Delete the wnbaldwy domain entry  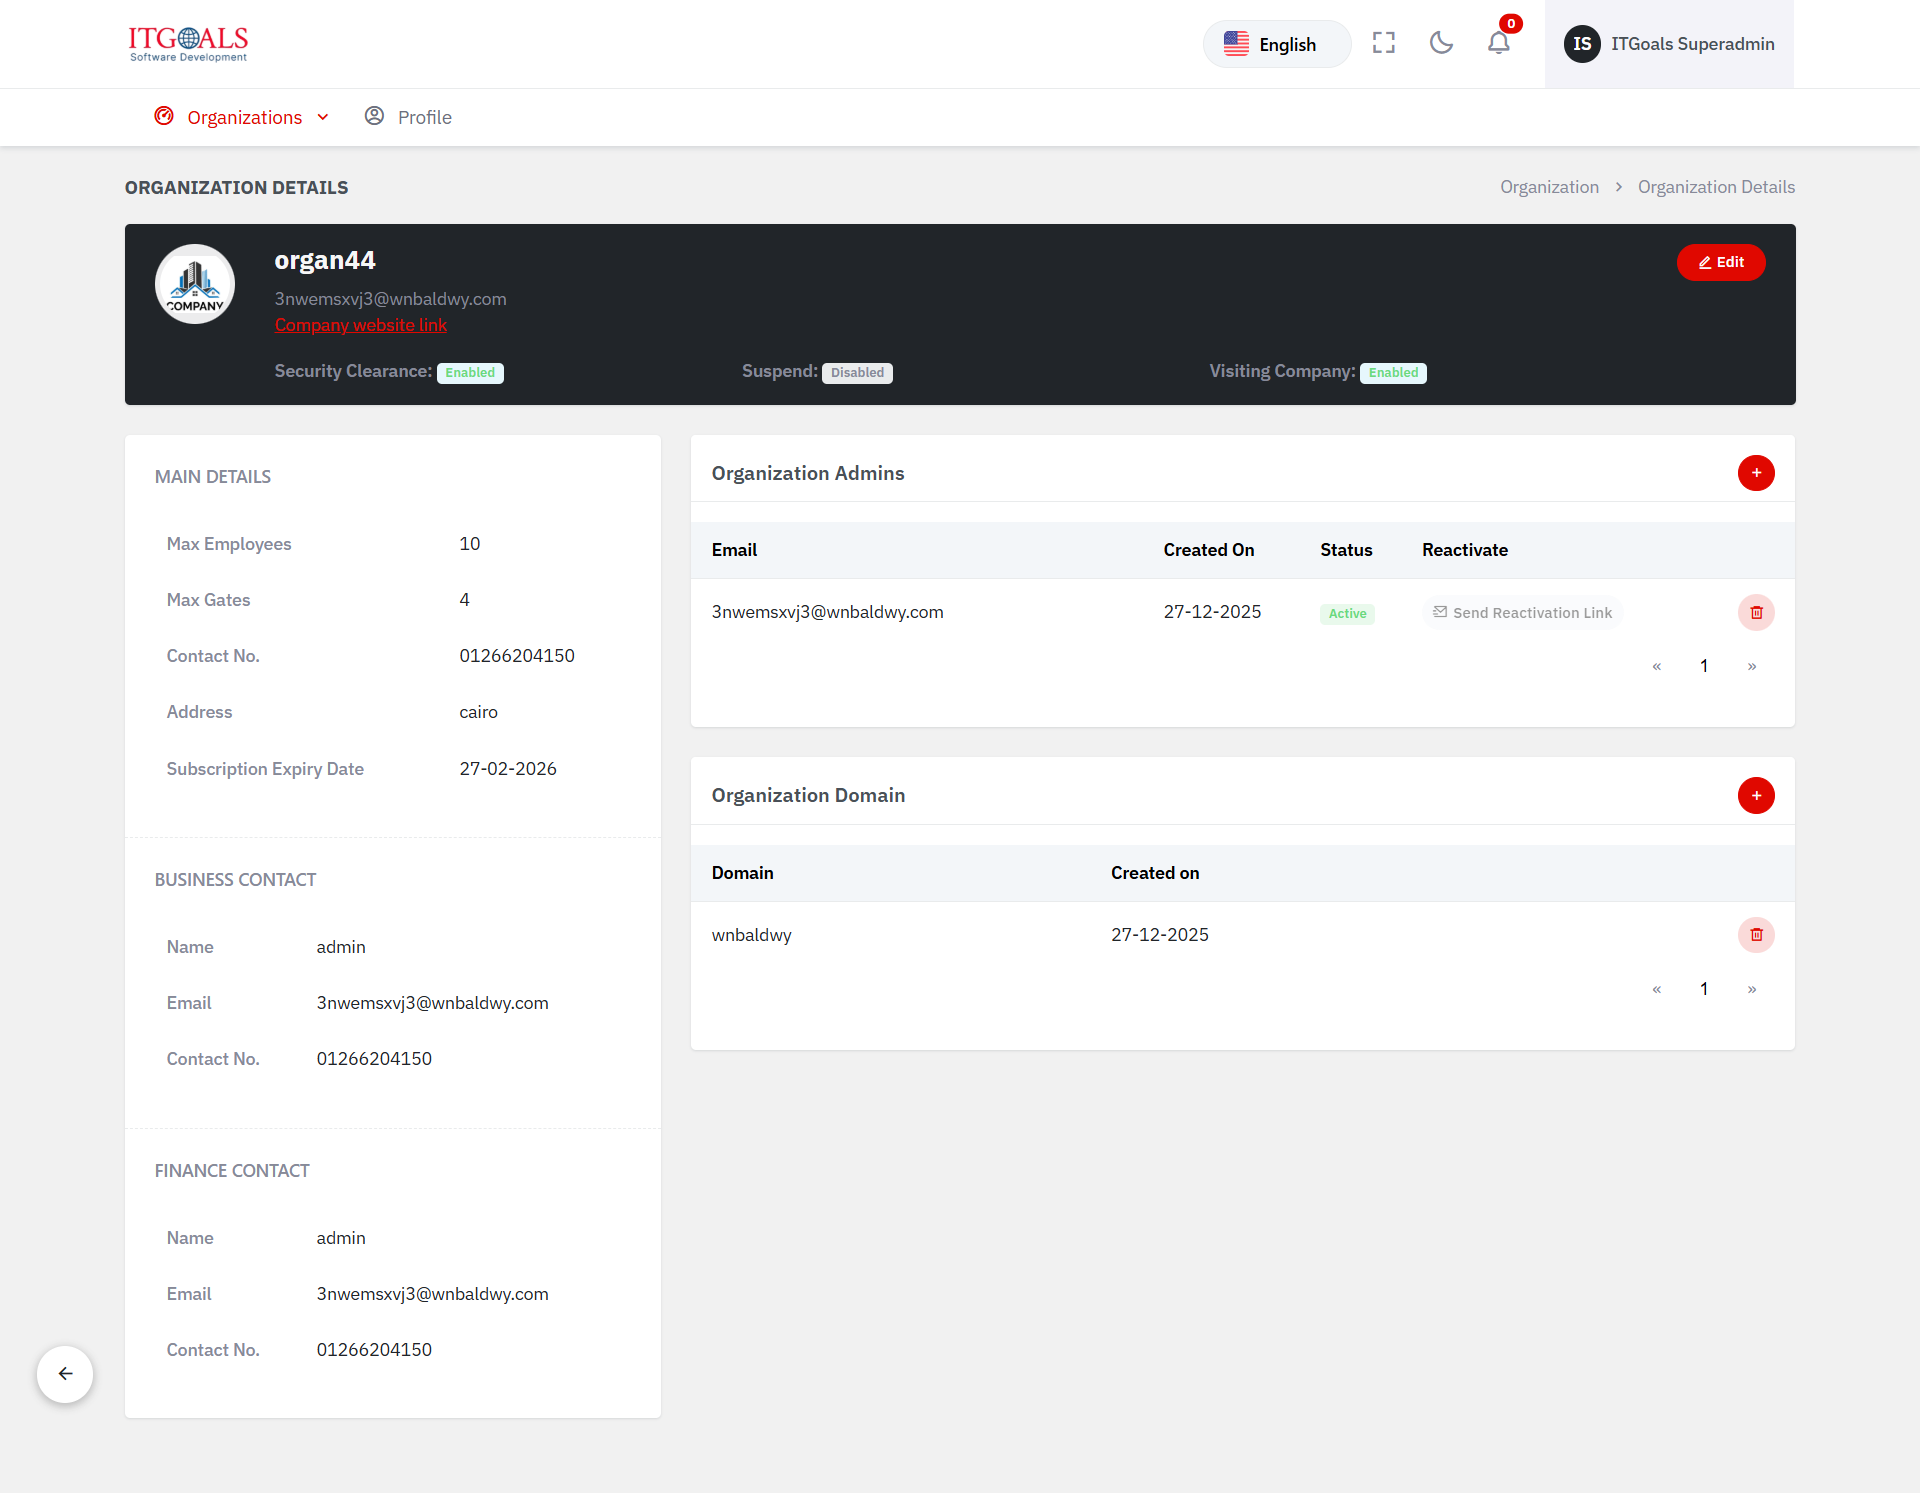click(x=1755, y=935)
